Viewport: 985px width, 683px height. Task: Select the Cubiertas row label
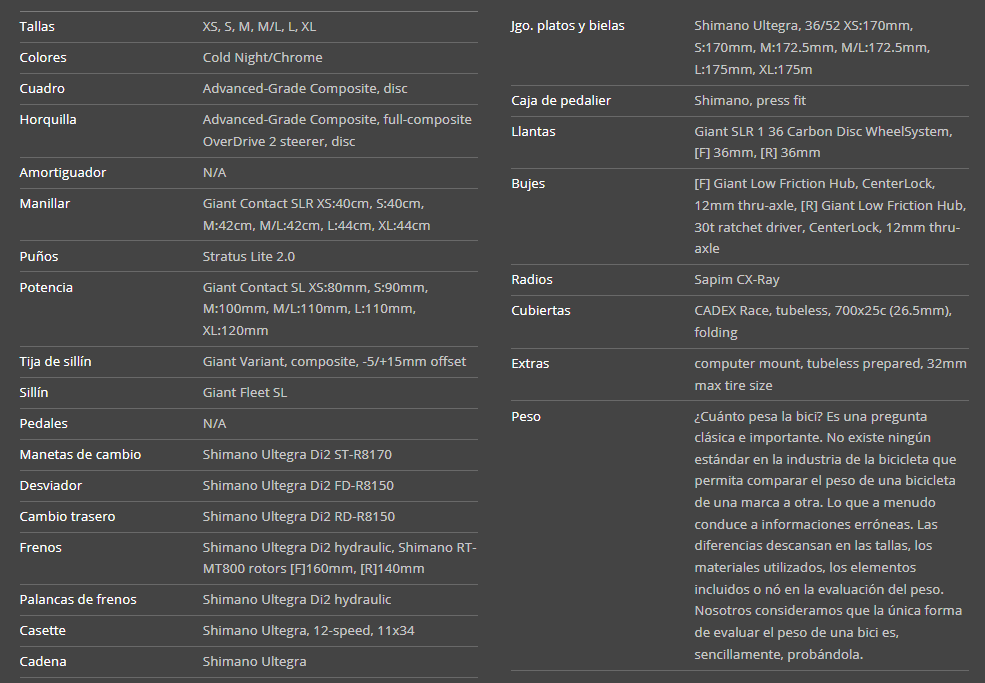541,310
